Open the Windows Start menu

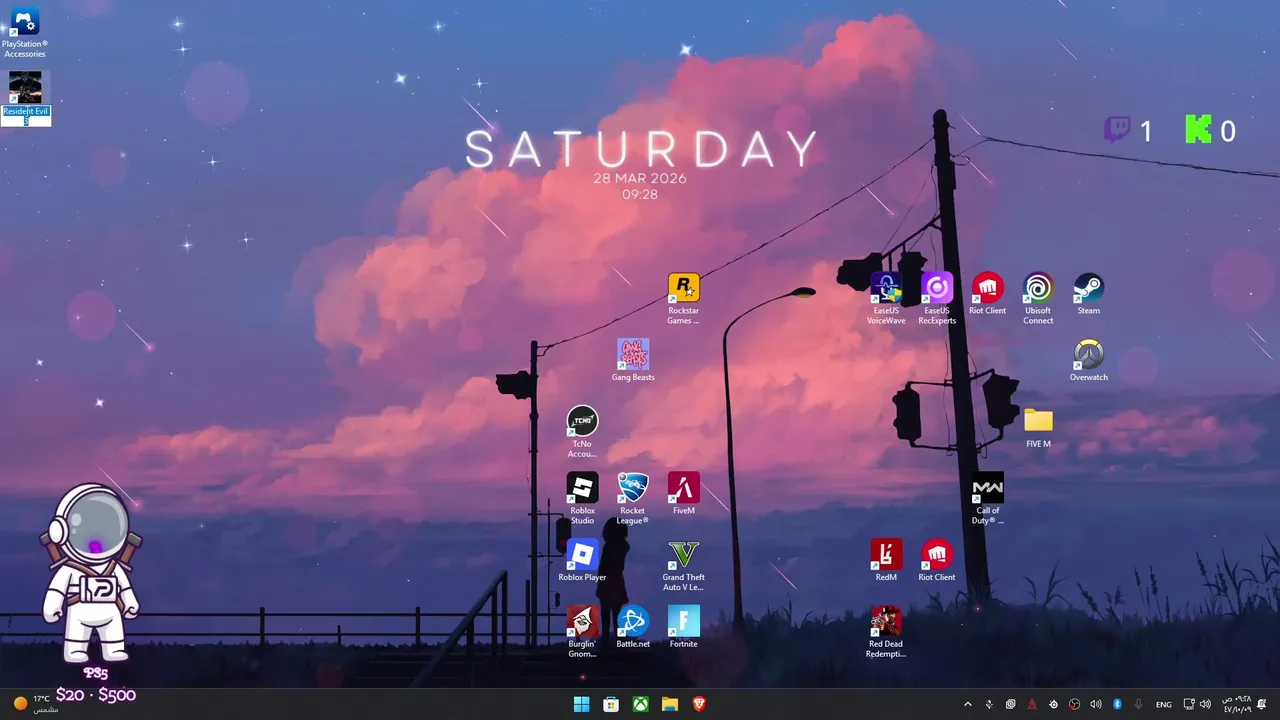[x=581, y=704]
